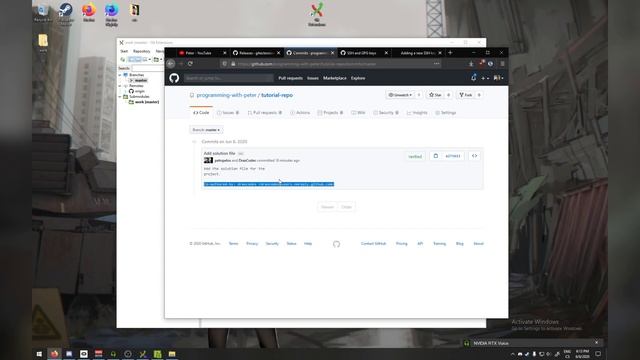Click the padlock site security icon

pos(233,64)
